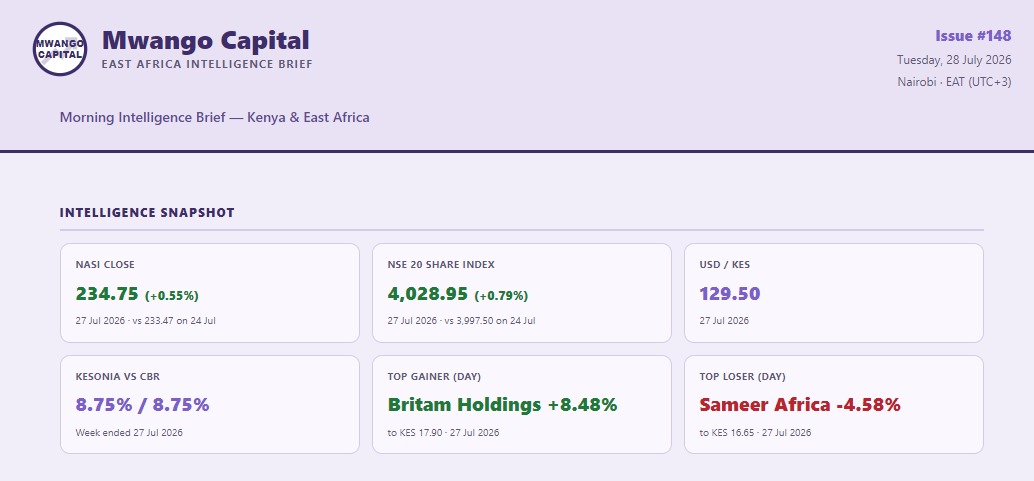Click Sameer Africa -4.58% text
The width and height of the screenshot is (1034, 481).
[x=800, y=404]
